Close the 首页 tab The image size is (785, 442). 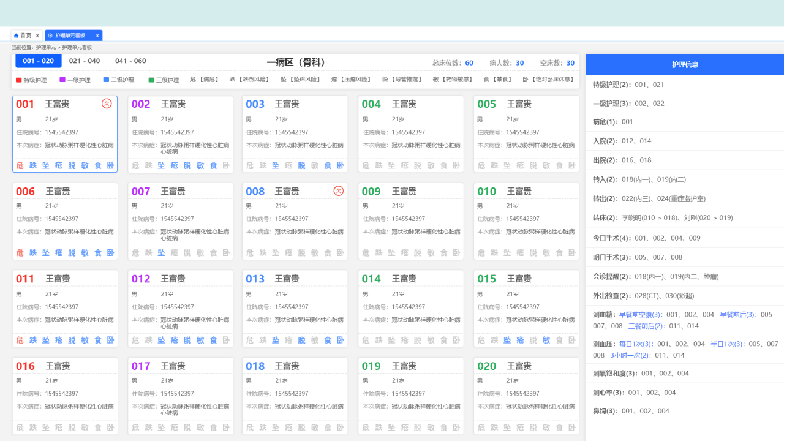click(x=38, y=36)
